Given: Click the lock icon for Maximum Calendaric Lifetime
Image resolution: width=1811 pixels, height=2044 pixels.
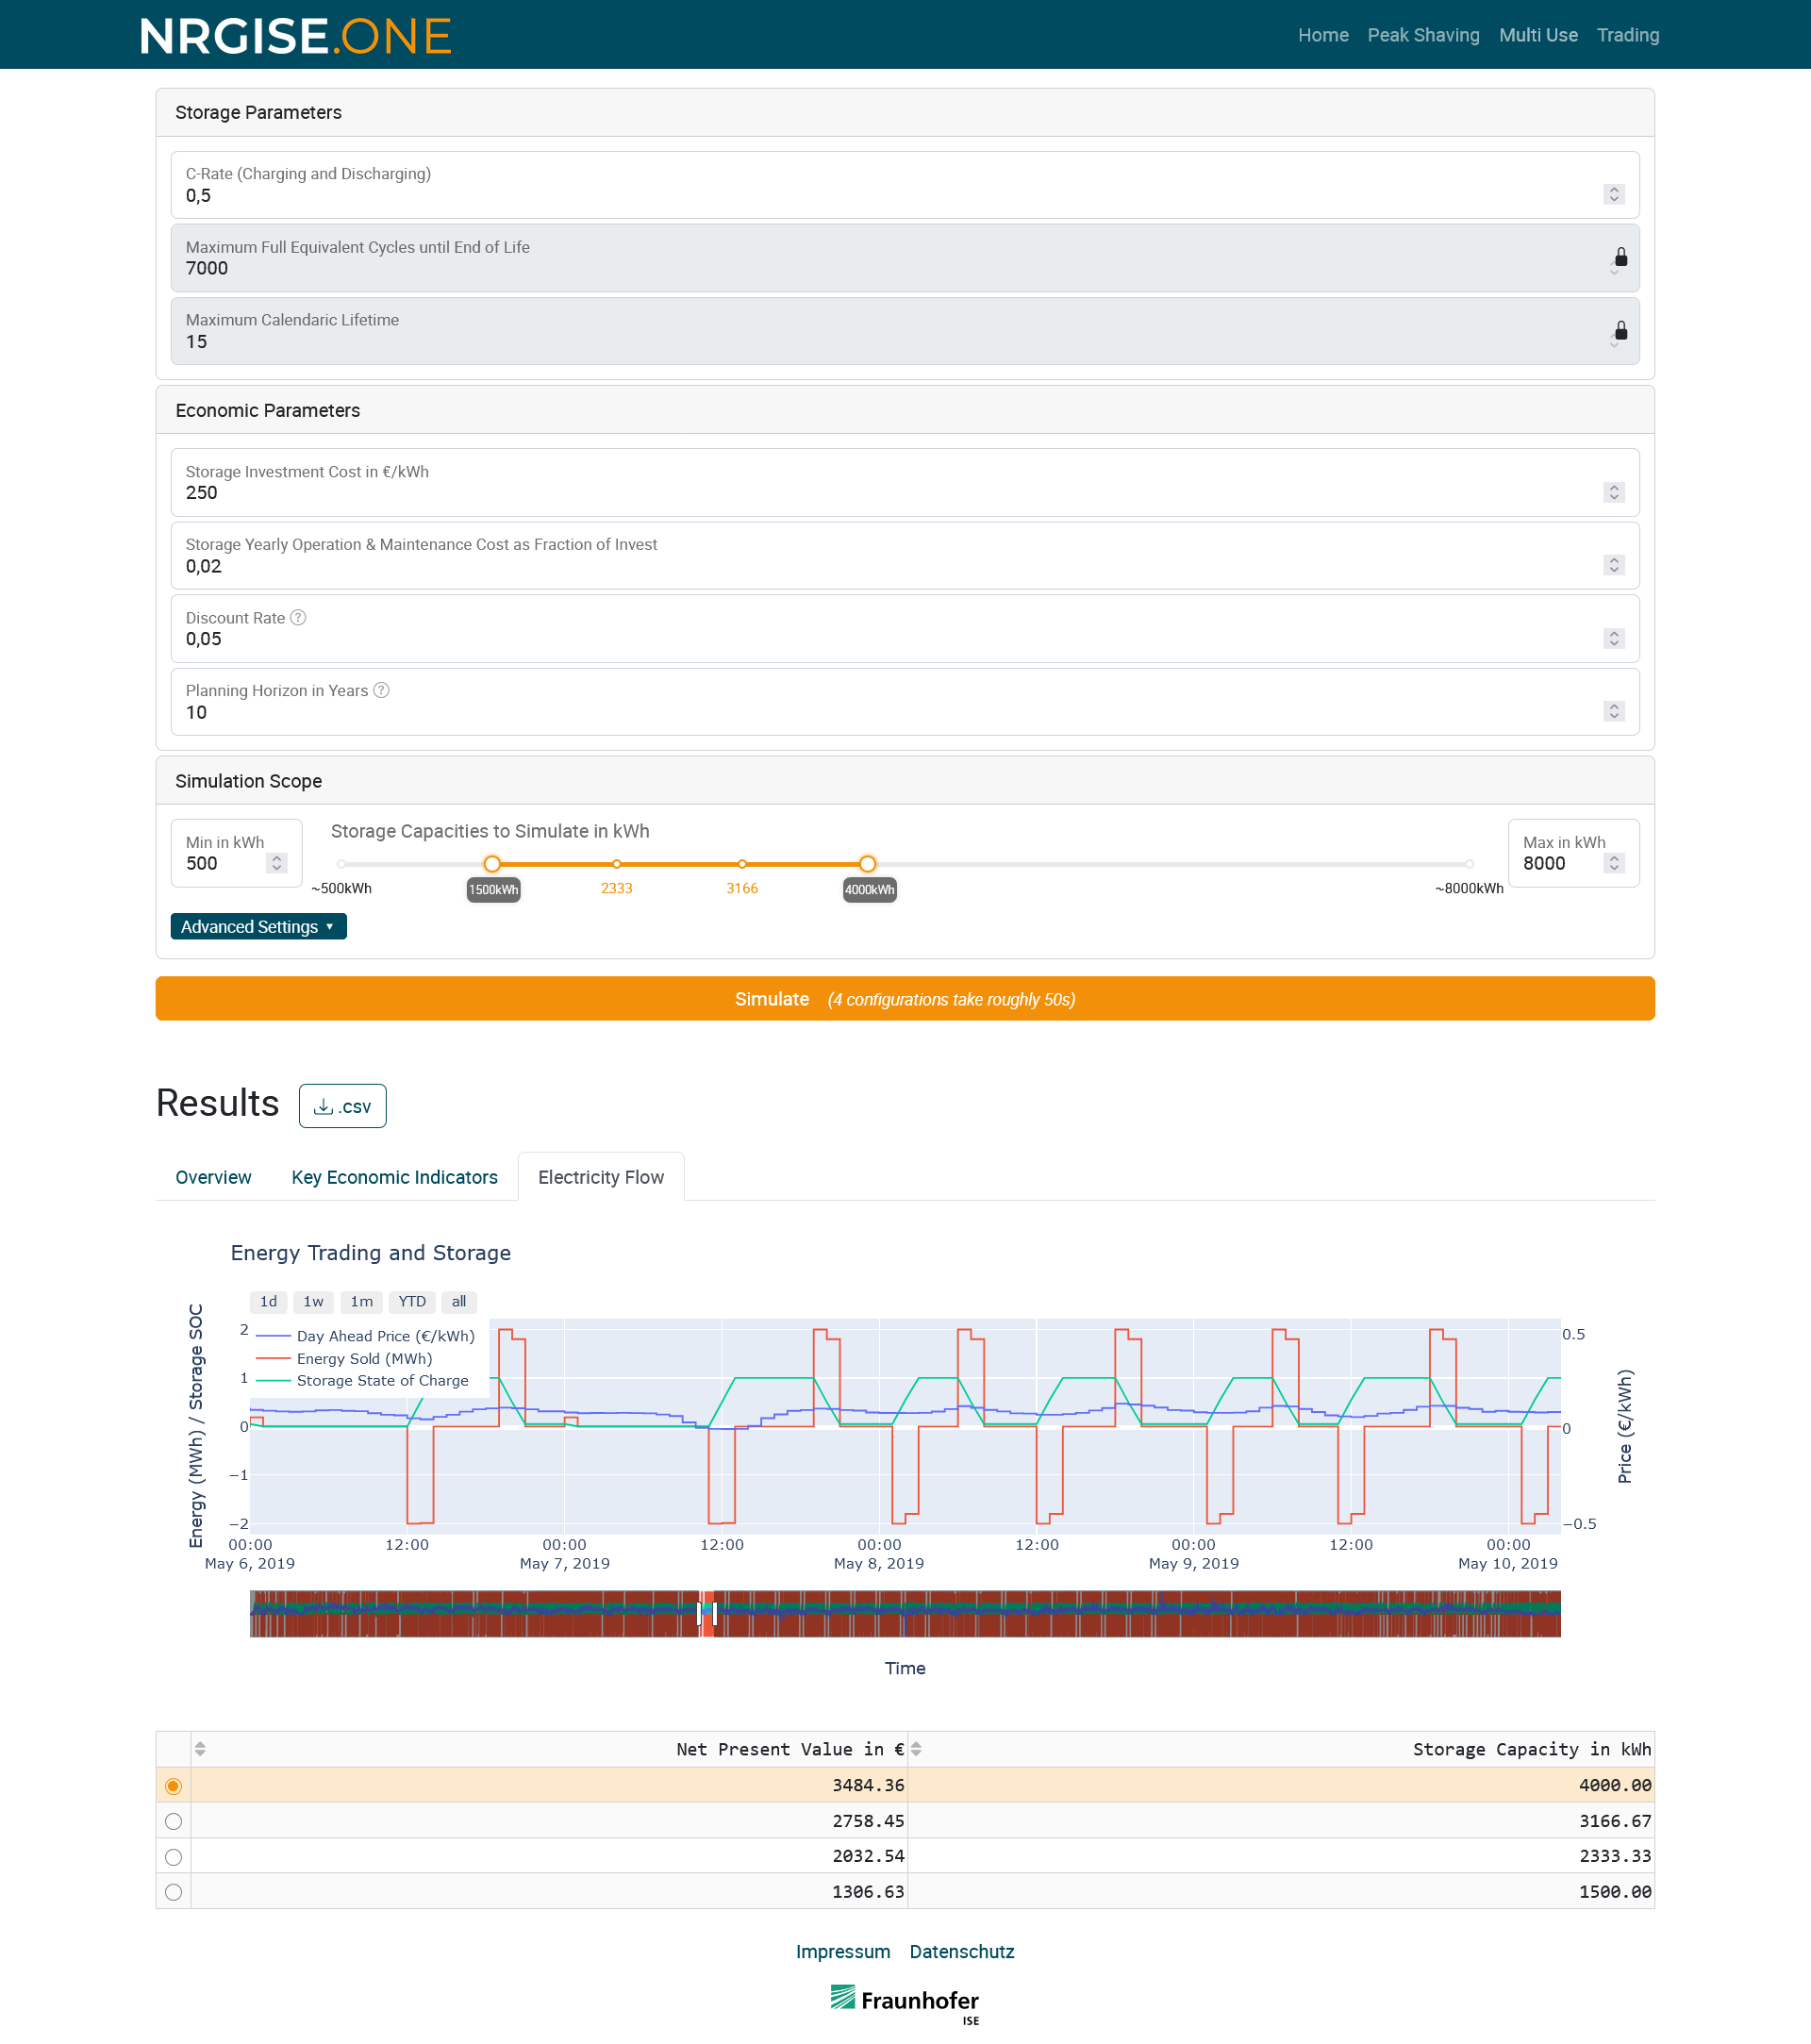Looking at the screenshot, I should [1621, 331].
